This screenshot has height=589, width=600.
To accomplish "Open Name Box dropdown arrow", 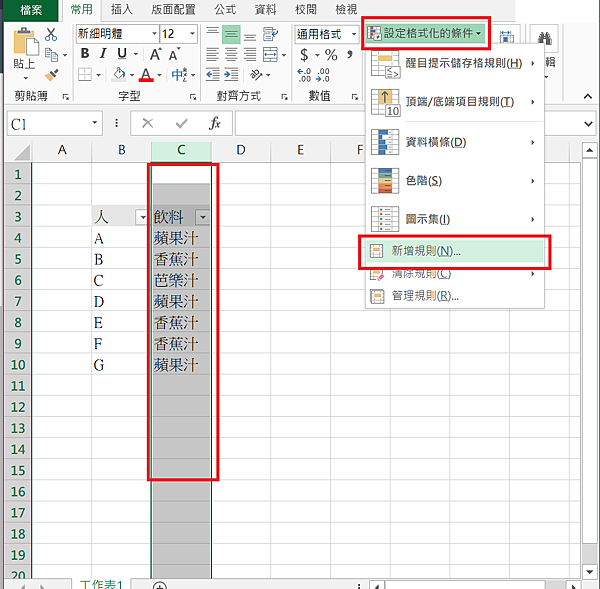I will click(95, 123).
